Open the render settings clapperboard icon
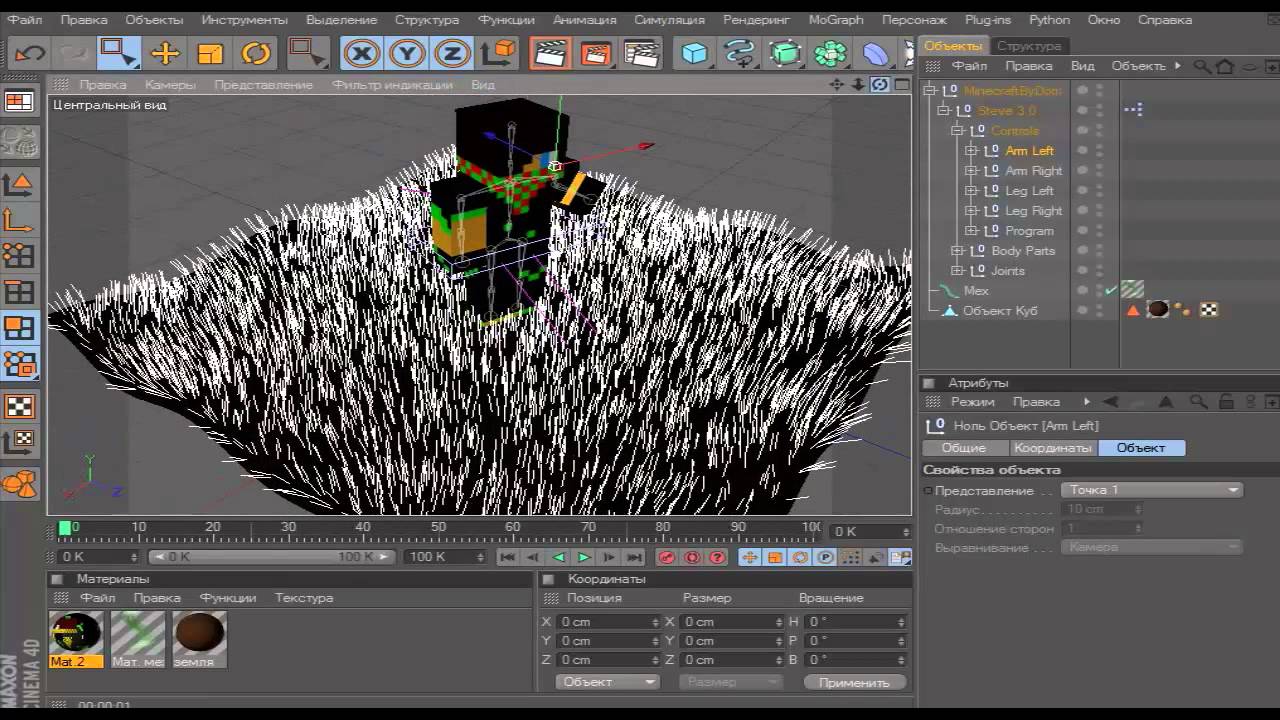Screen dimensions: 1280x720 point(640,54)
